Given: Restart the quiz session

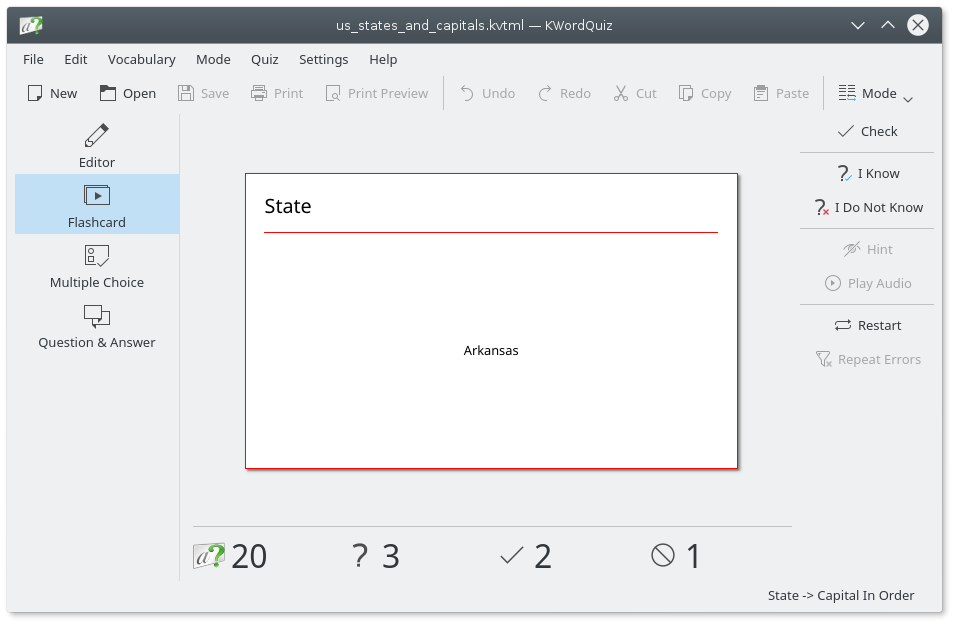Looking at the screenshot, I should point(867,325).
